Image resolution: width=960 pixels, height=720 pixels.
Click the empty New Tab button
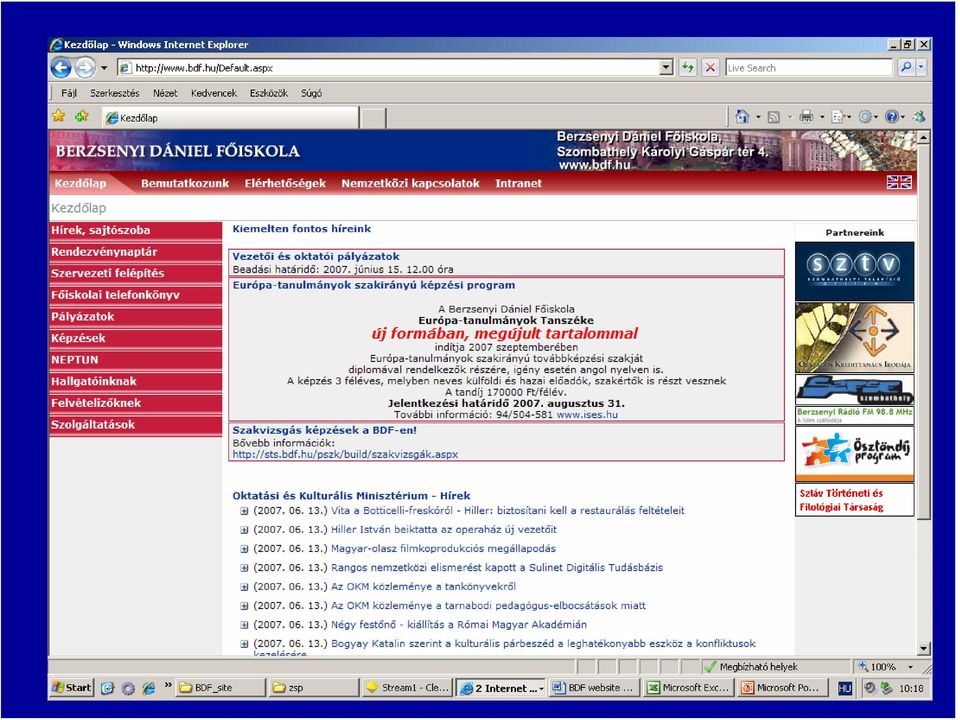click(372, 118)
